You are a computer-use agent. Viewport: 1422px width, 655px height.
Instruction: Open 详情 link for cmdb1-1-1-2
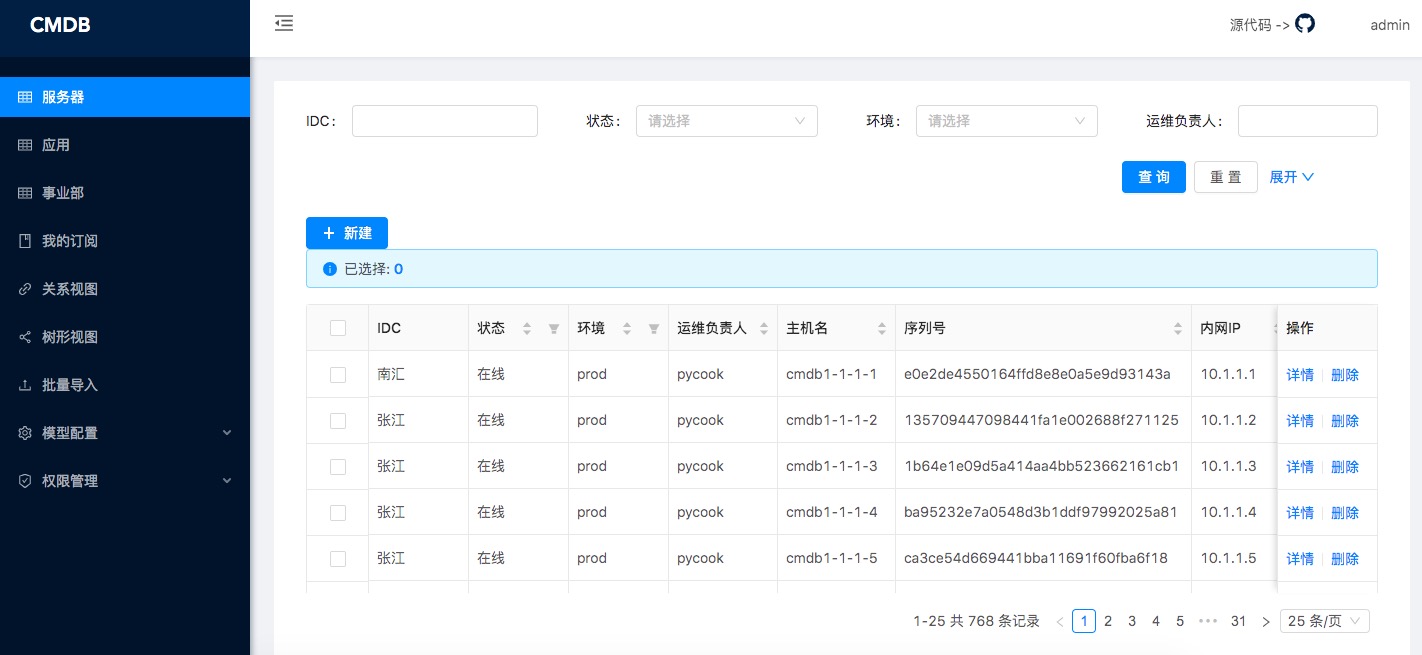(x=1299, y=421)
